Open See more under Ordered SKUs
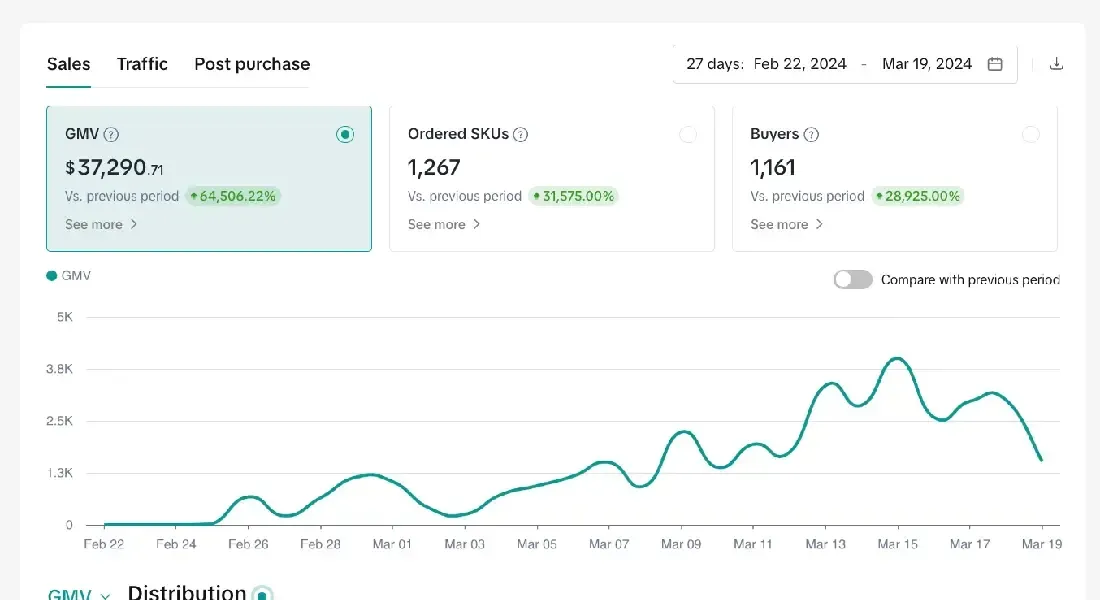 (x=444, y=225)
